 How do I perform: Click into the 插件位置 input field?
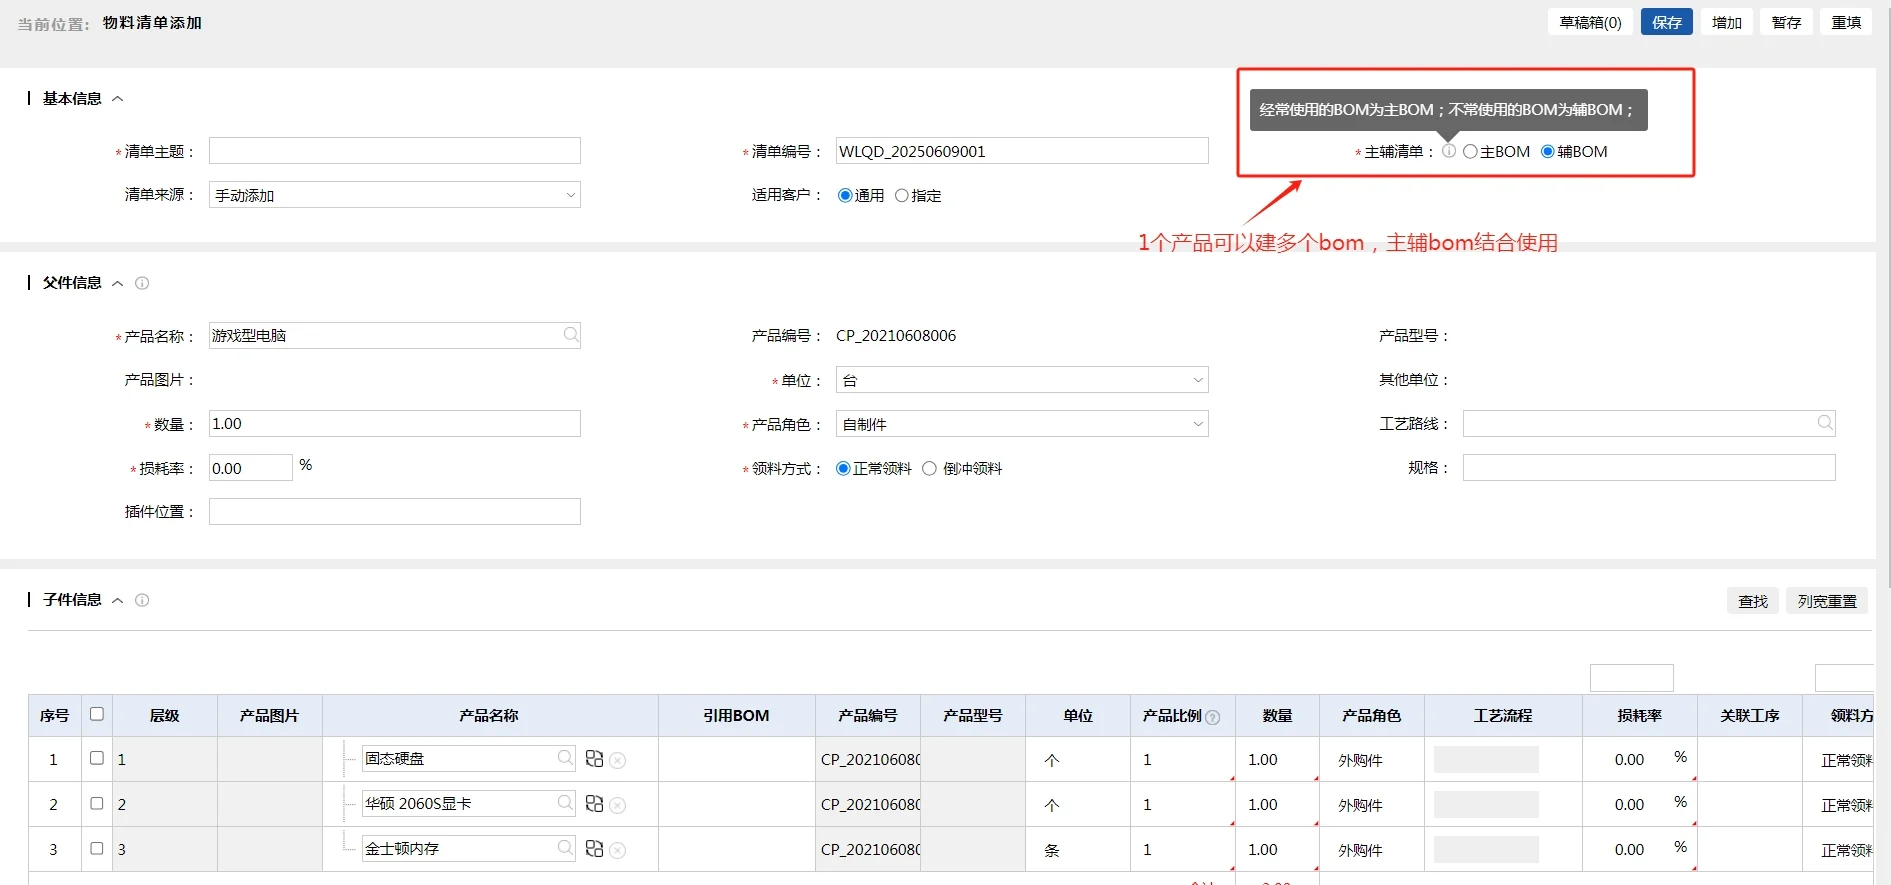pos(395,512)
